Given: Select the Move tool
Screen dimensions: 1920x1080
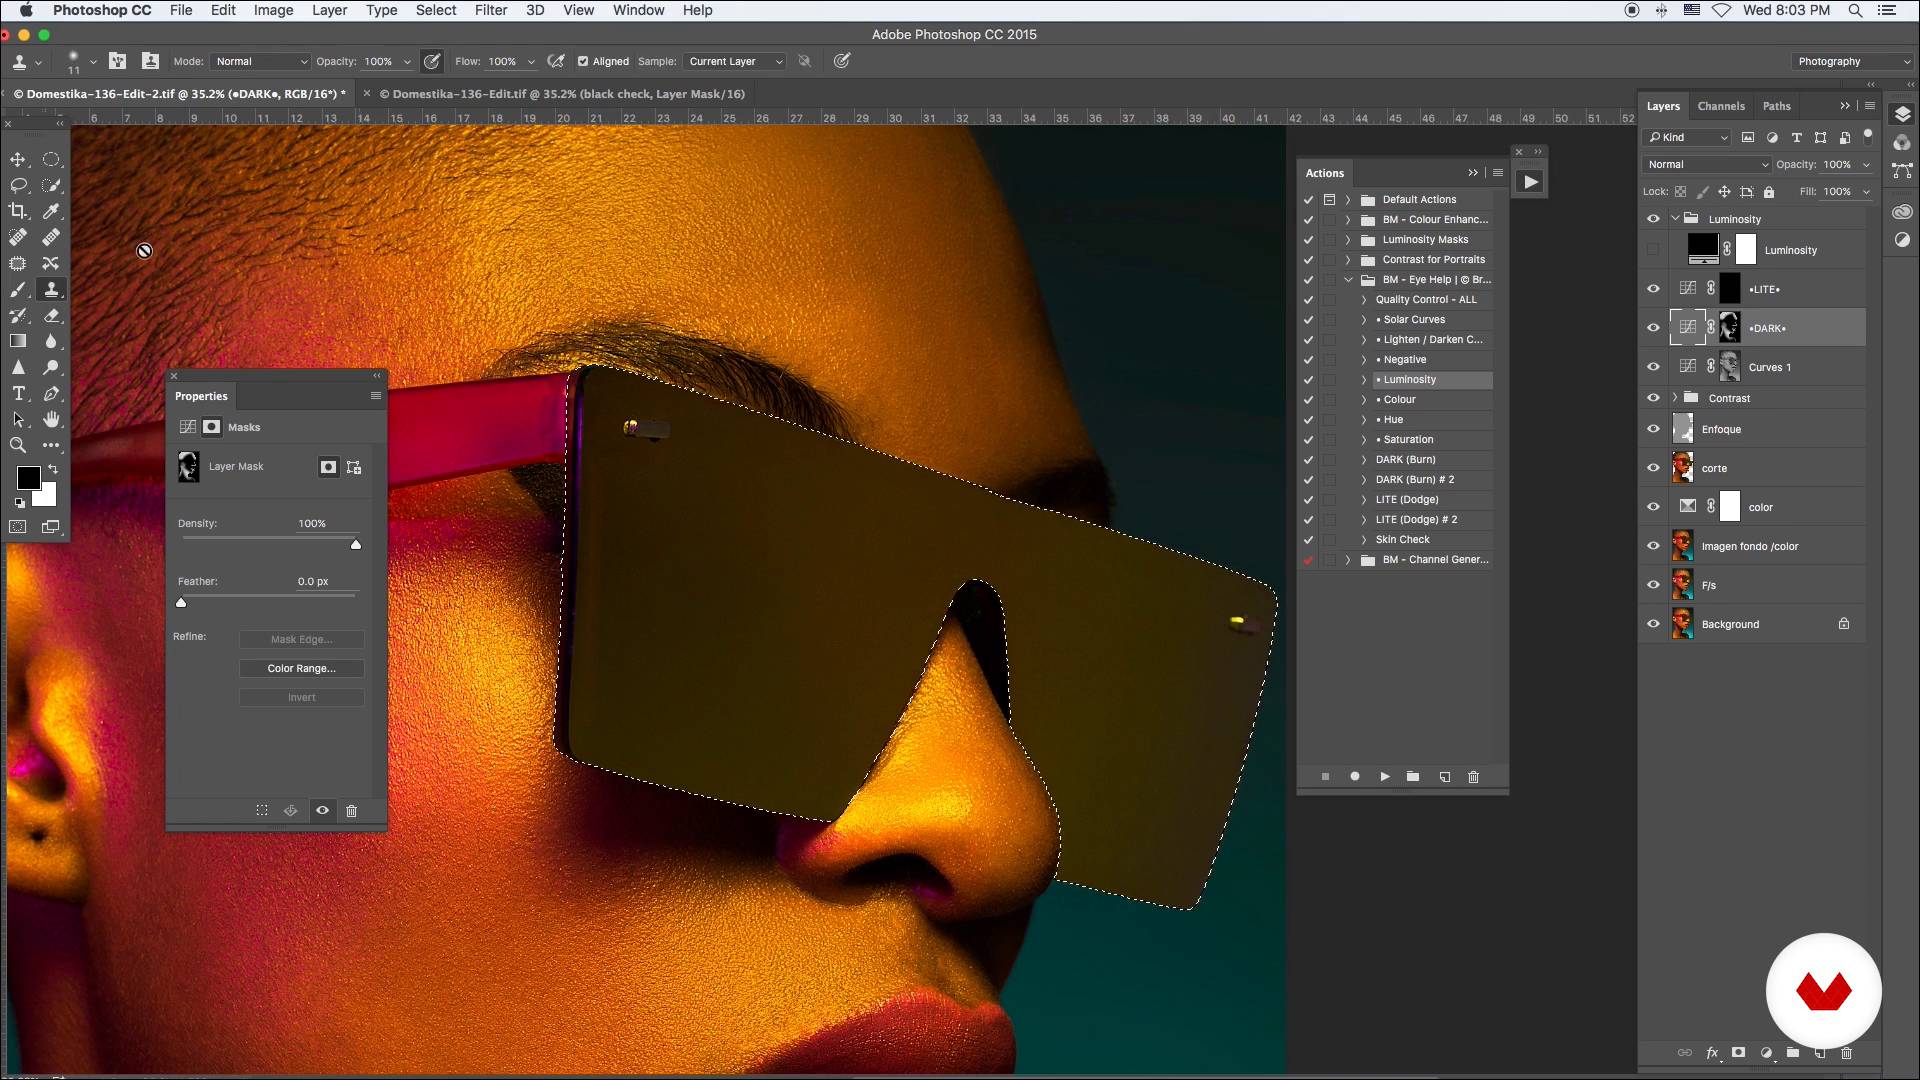Looking at the screenshot, I should (x=18, y=160).
